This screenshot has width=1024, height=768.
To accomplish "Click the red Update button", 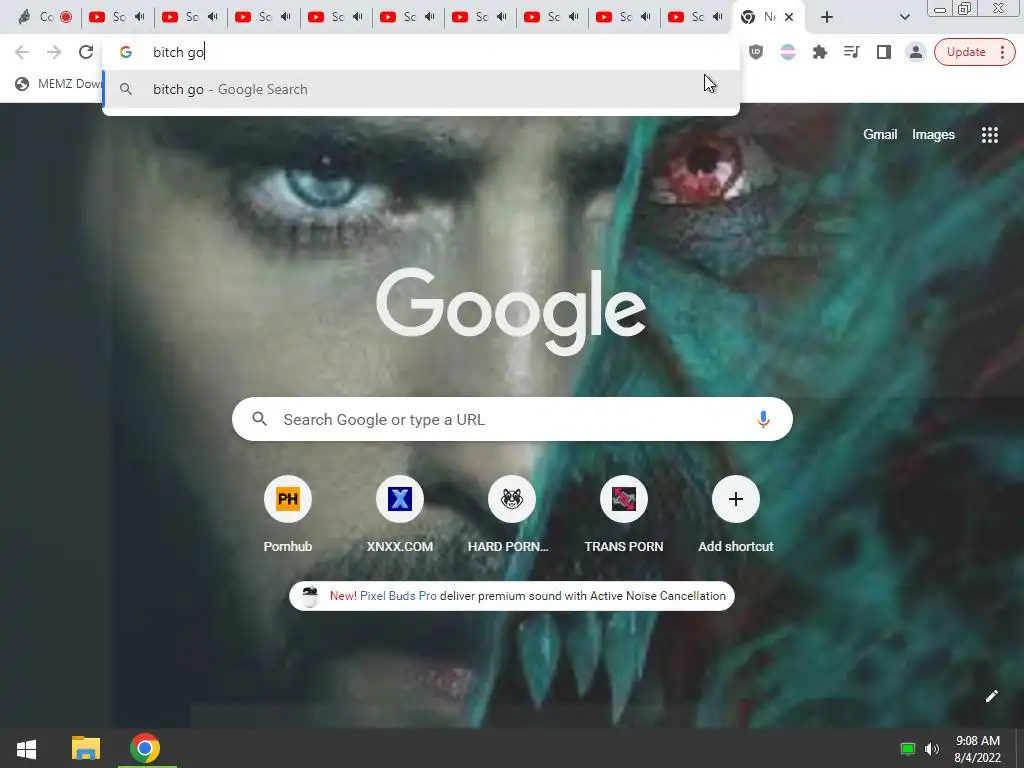I will pos(965,52).
